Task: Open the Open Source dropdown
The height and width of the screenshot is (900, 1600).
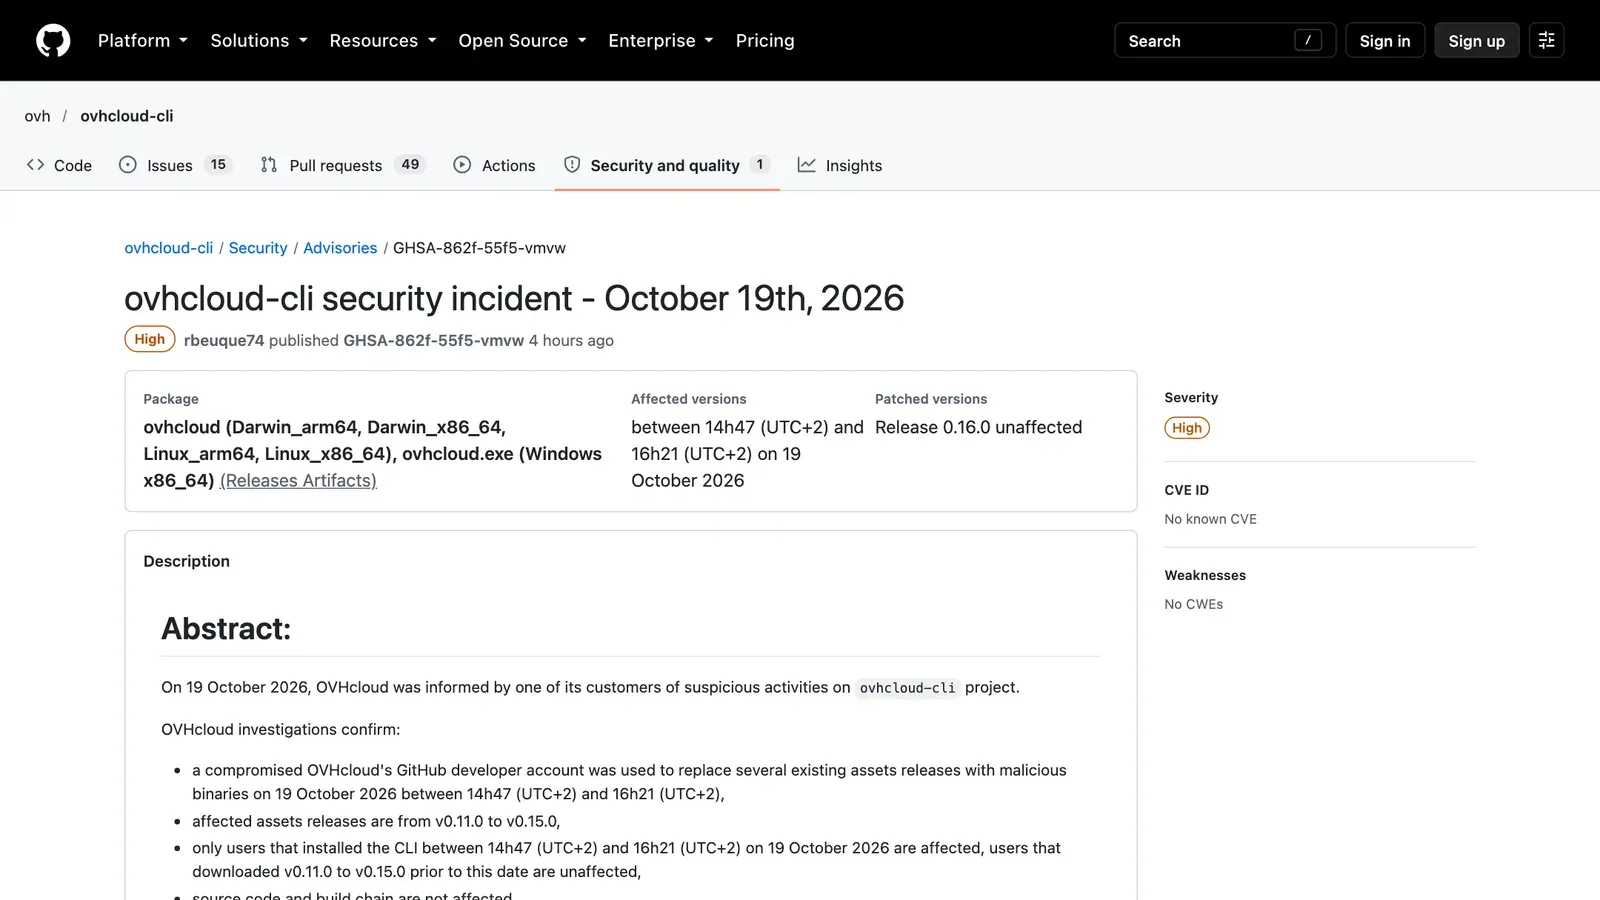Action: [522, 41]
